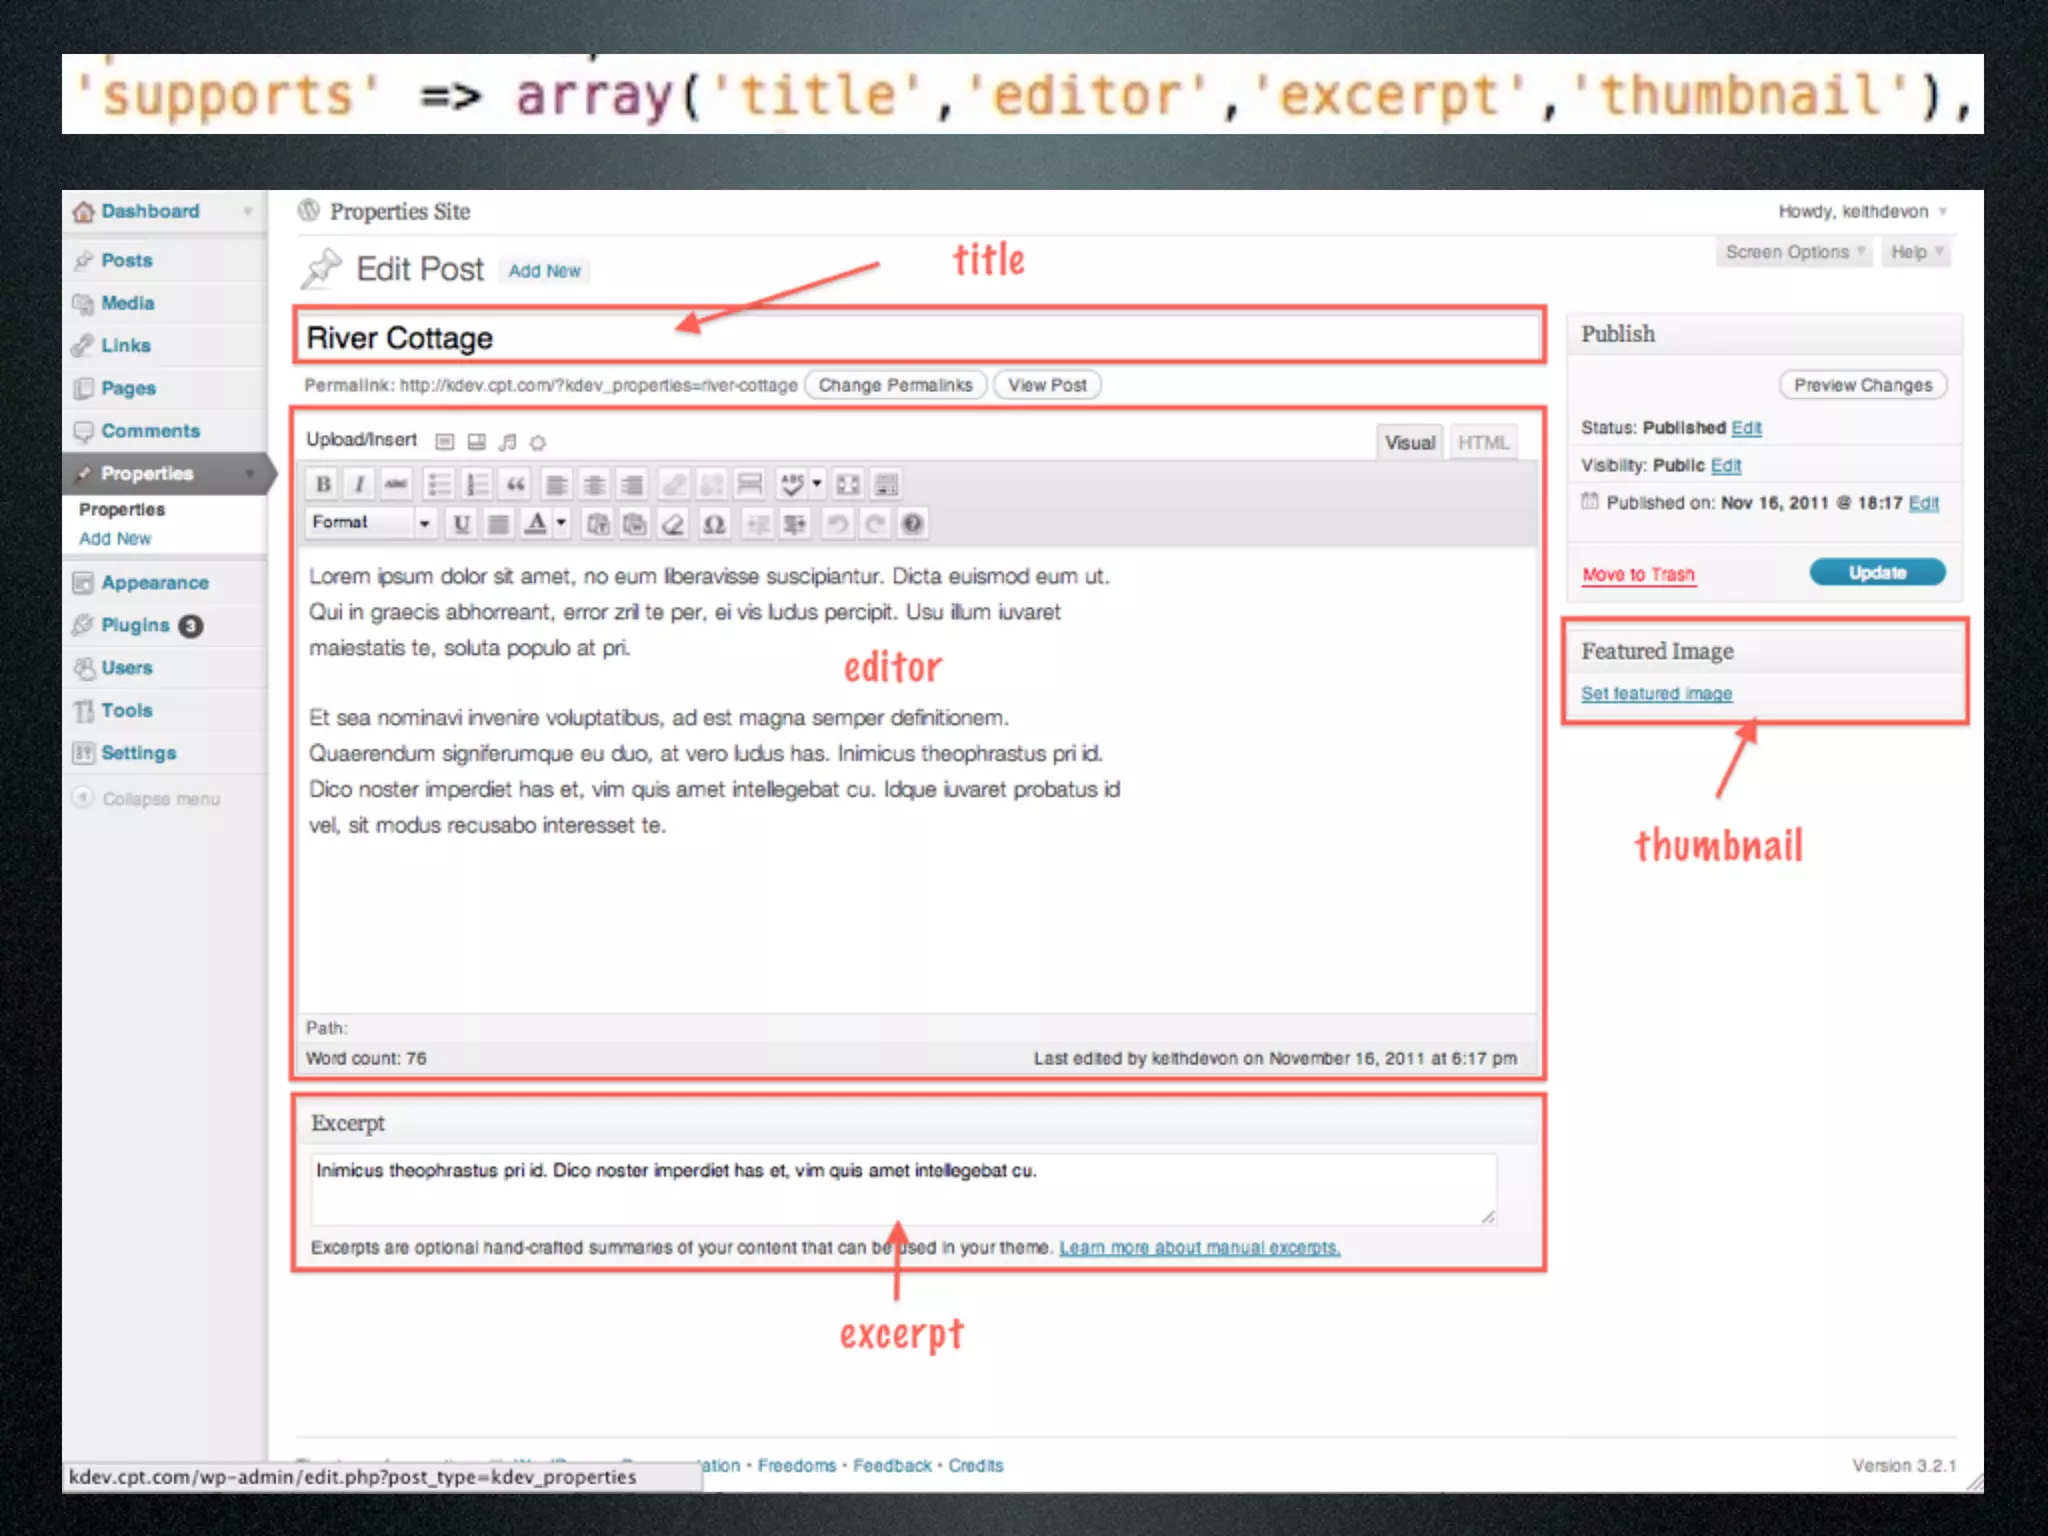Viewport: 2048px width, 1536px height.
Task: Insert special character with omega icon
Action: (x=713, y=523)
